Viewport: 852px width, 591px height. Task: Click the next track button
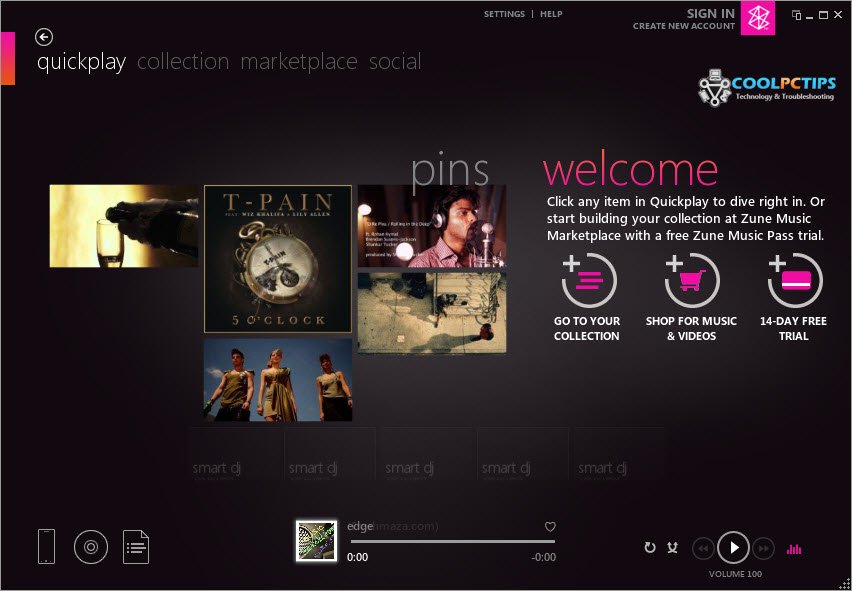tap(763, 549)
